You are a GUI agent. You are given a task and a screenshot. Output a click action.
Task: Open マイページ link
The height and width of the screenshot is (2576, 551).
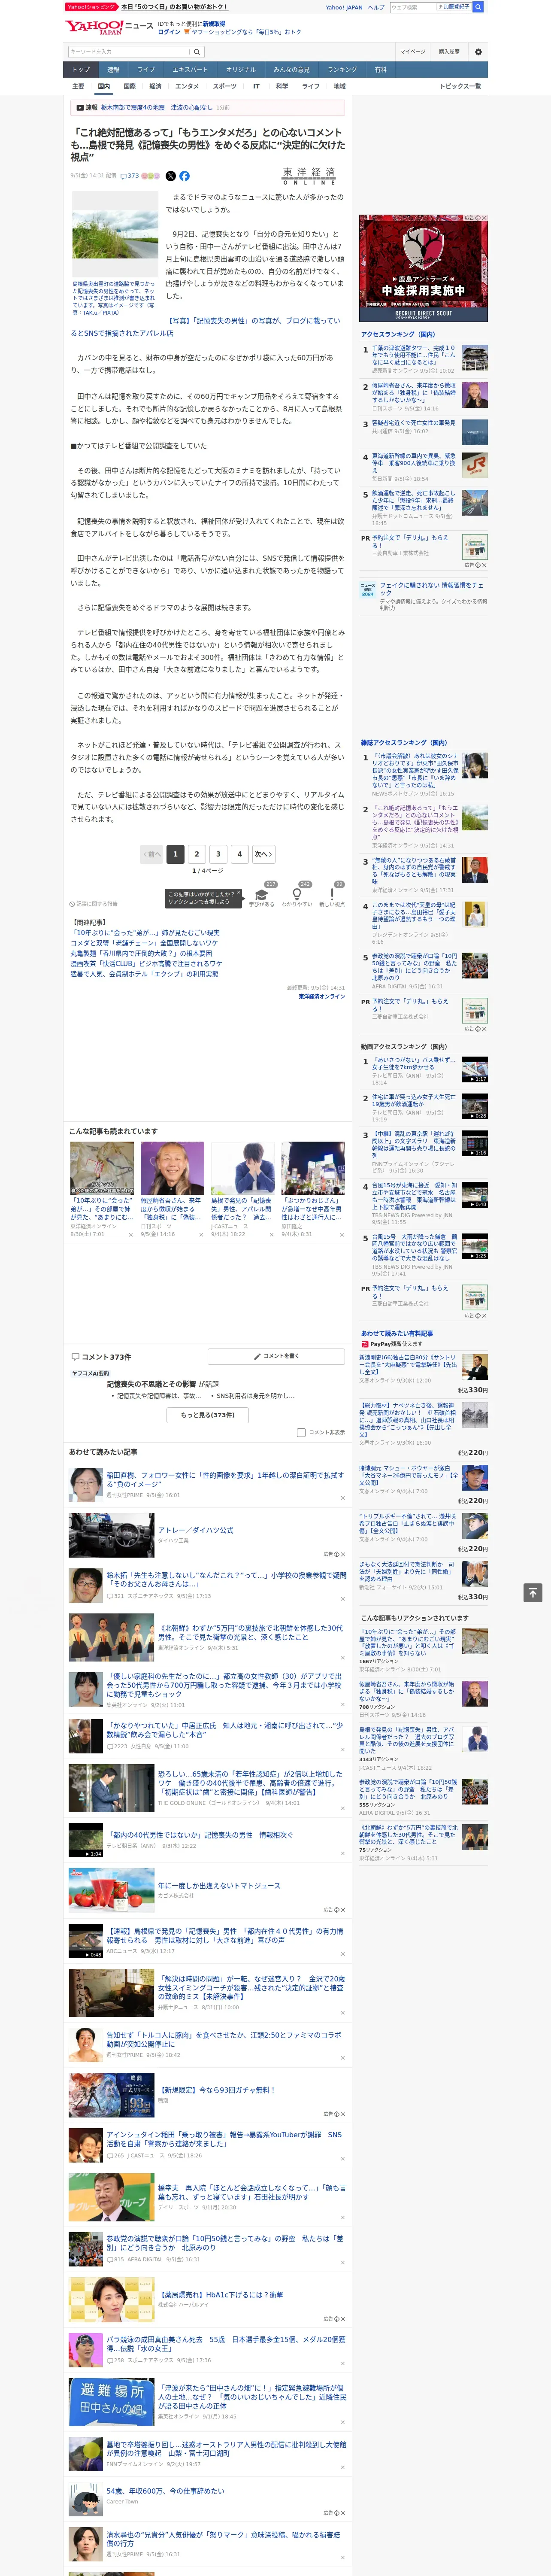pos(412,52)
